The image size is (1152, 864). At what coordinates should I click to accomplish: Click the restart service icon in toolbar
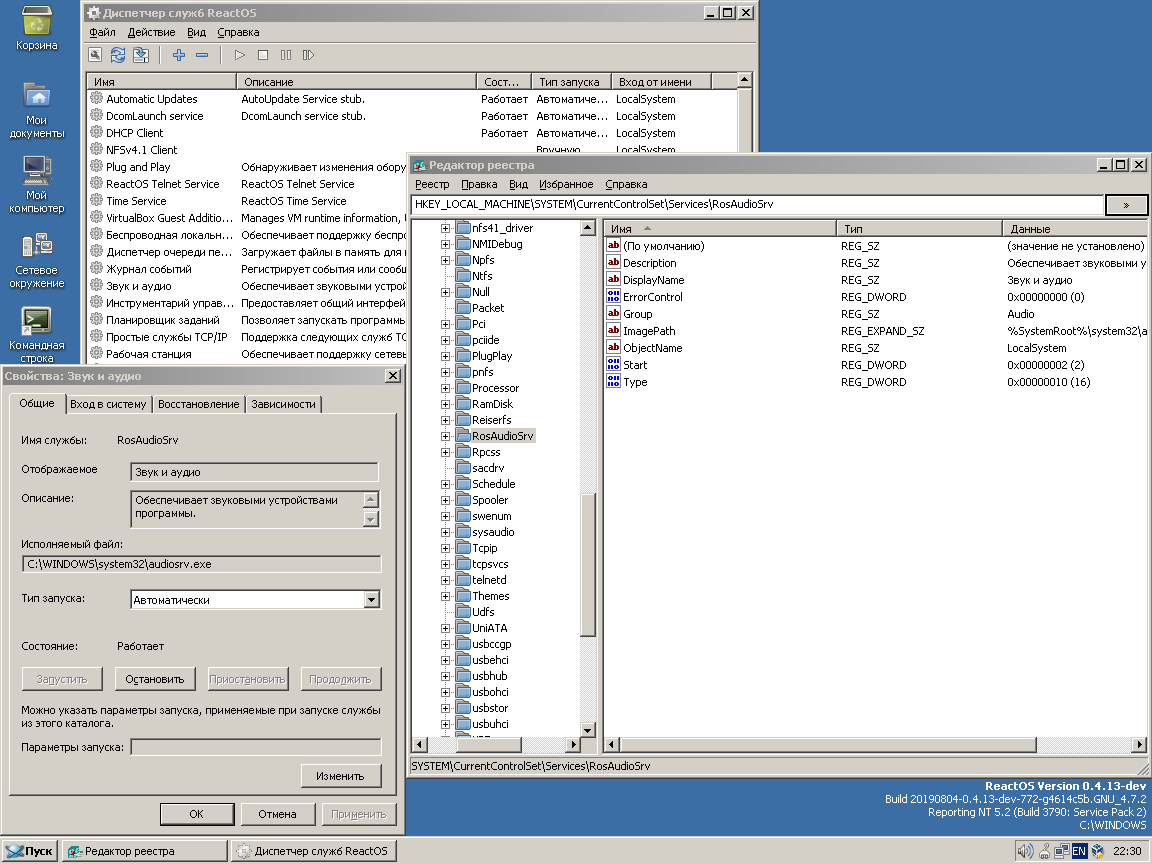pos(309,55)
